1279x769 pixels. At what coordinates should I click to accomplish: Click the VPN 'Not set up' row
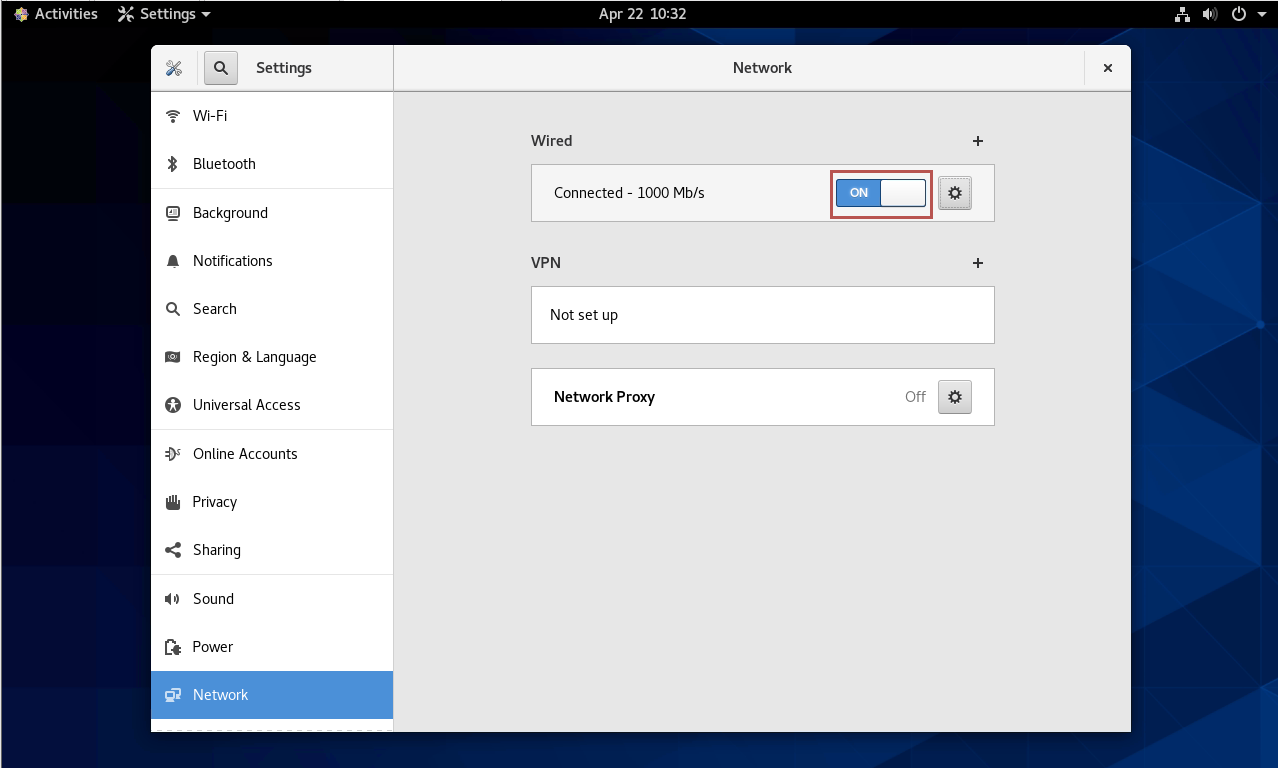click(x=763, y=315)
